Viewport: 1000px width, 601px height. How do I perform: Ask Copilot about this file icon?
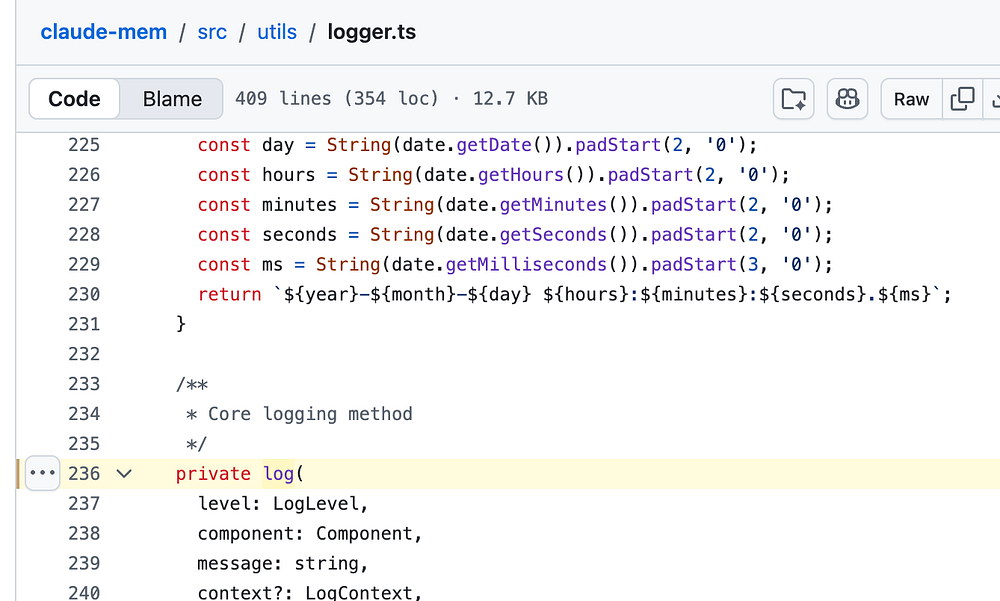847,99
